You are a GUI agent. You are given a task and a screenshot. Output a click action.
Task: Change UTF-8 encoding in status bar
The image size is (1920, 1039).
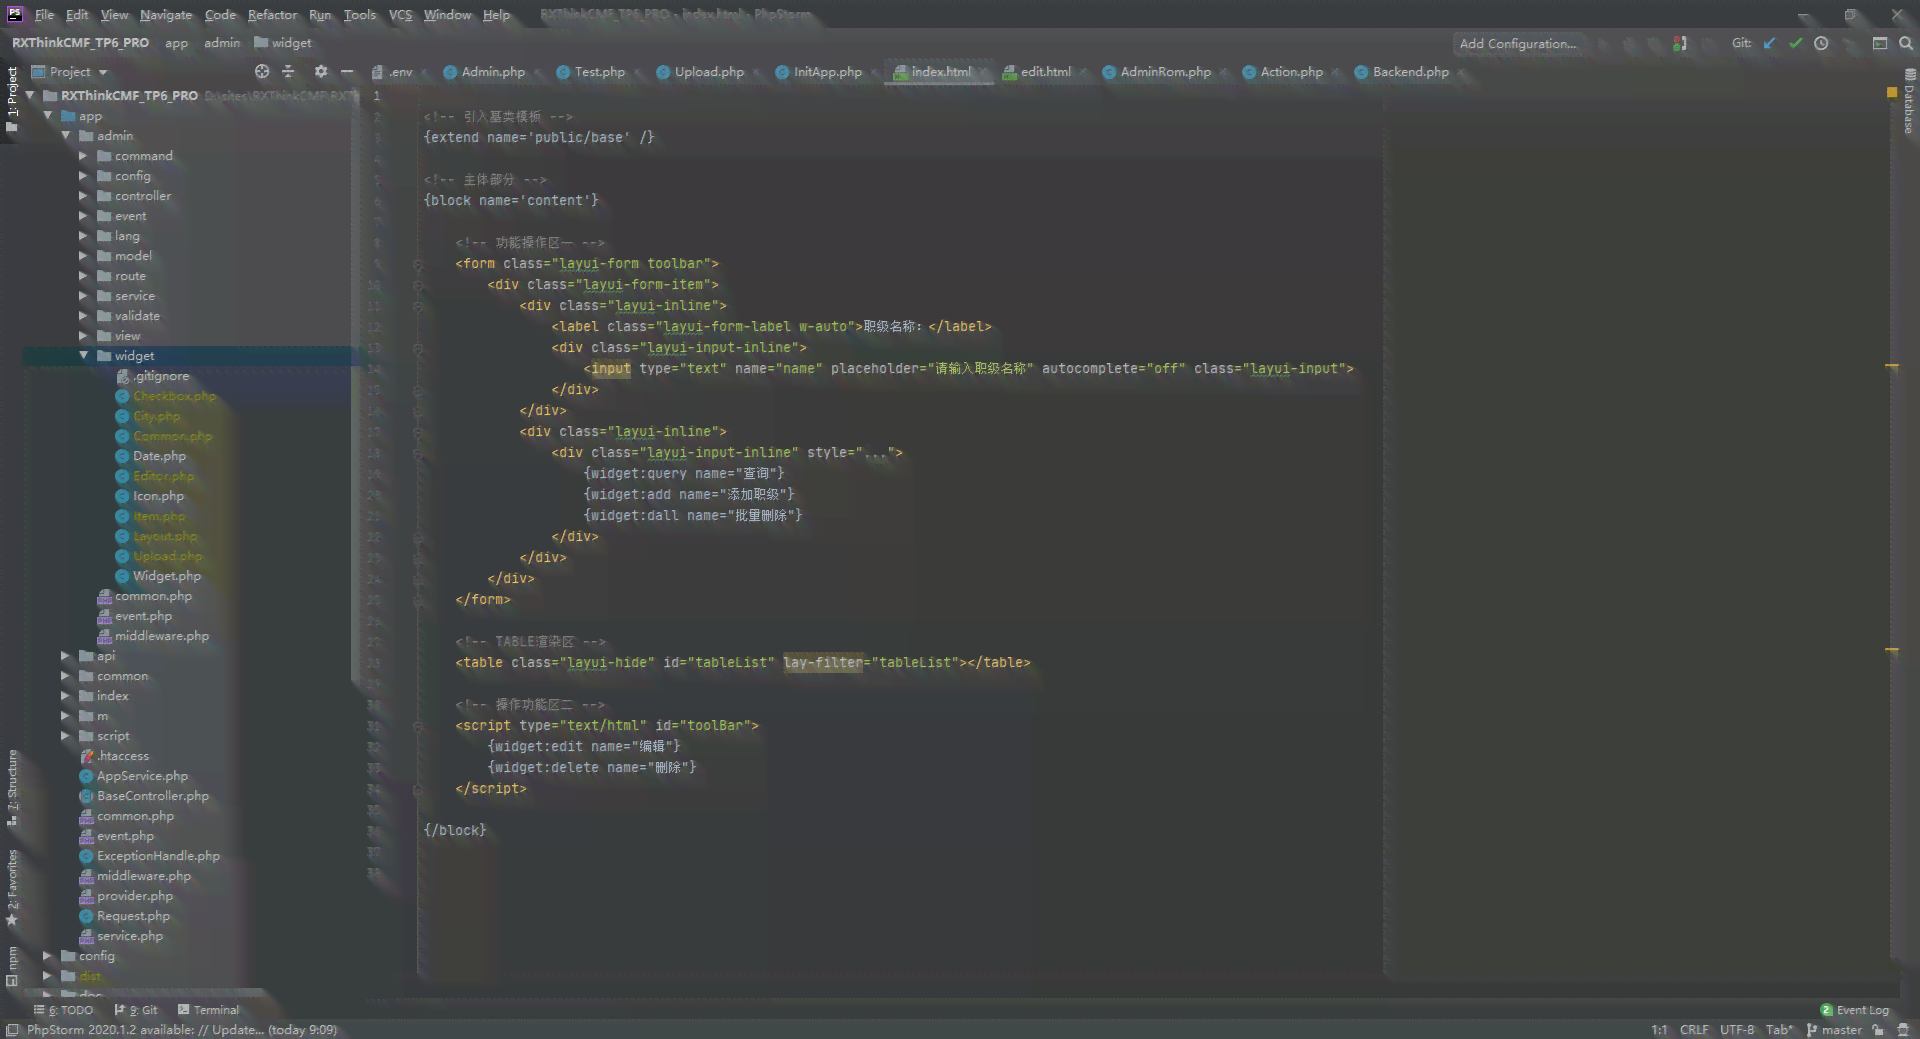point(1738,1030)
